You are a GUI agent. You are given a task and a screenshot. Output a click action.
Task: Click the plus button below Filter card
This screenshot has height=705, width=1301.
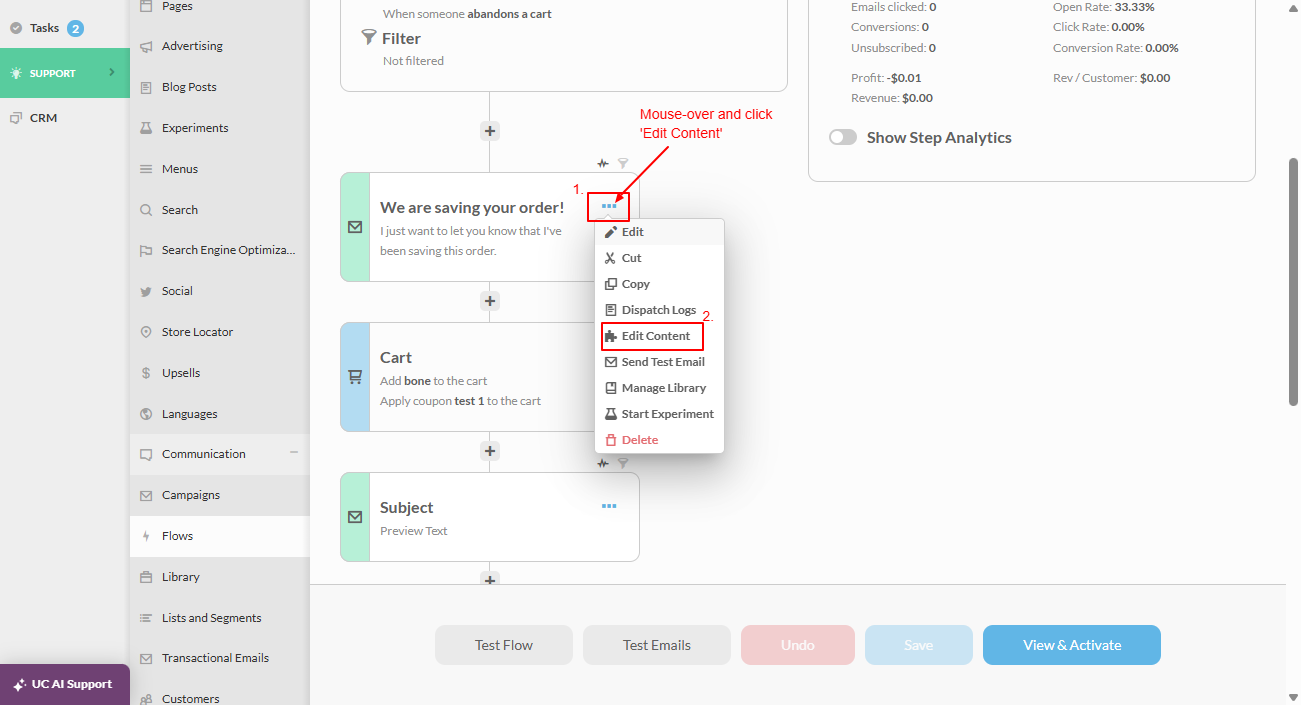pos(490,131)
